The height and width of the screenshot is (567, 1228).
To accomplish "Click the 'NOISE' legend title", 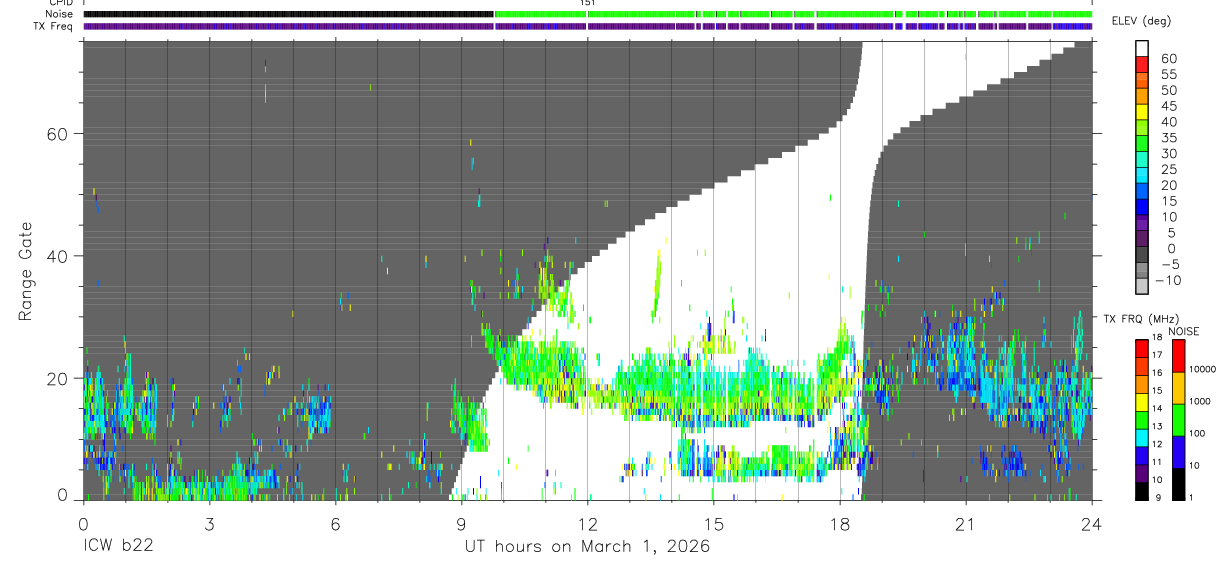I will tap(1185, 331).
